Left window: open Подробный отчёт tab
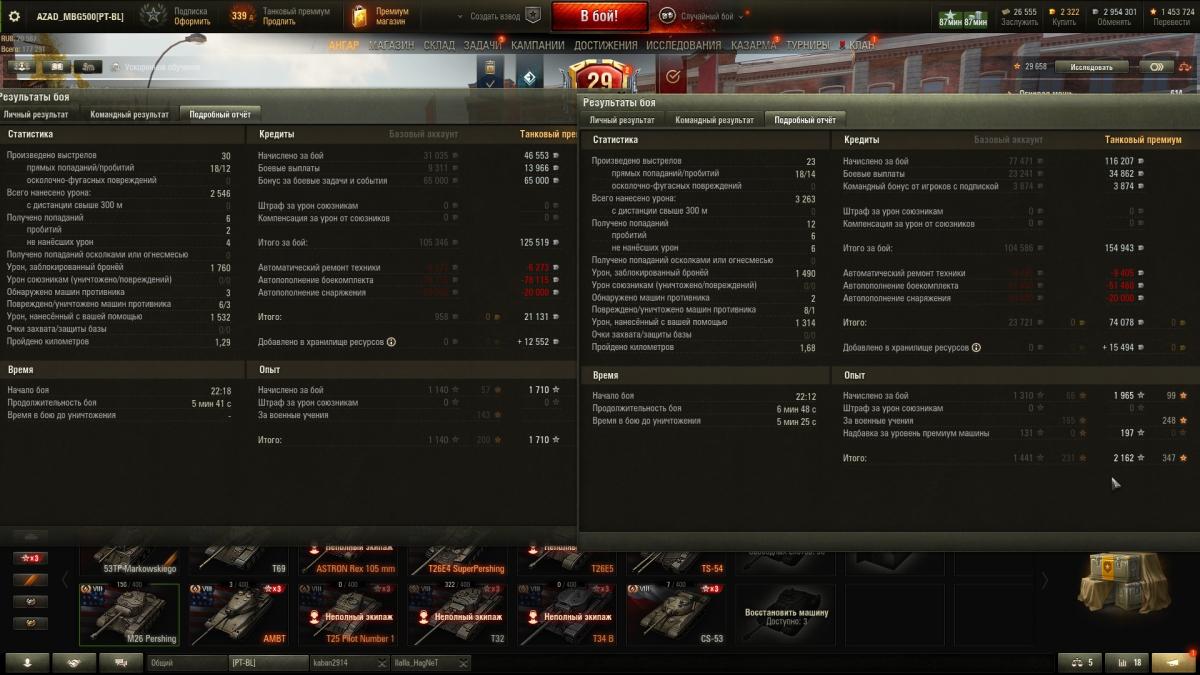This screenshot has width=1200, height=675. [220, 115]
